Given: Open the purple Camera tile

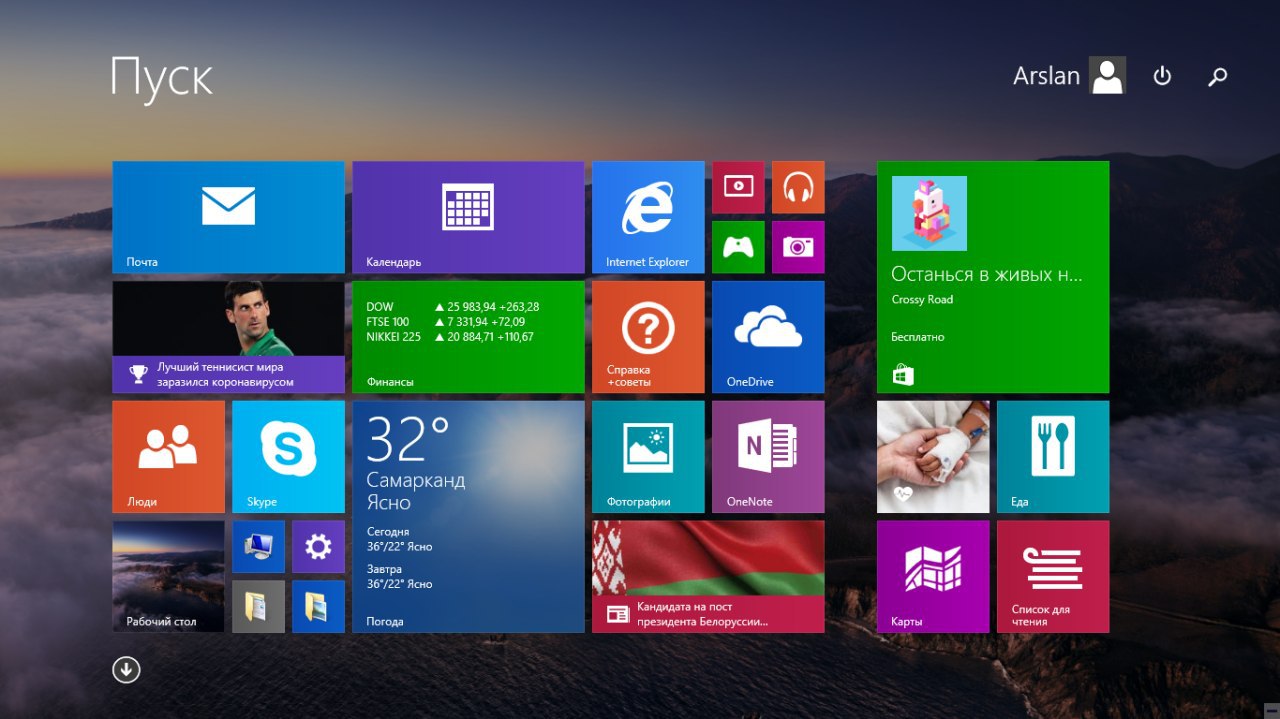Looking at the screenshot, I should [x=798, y=247].
